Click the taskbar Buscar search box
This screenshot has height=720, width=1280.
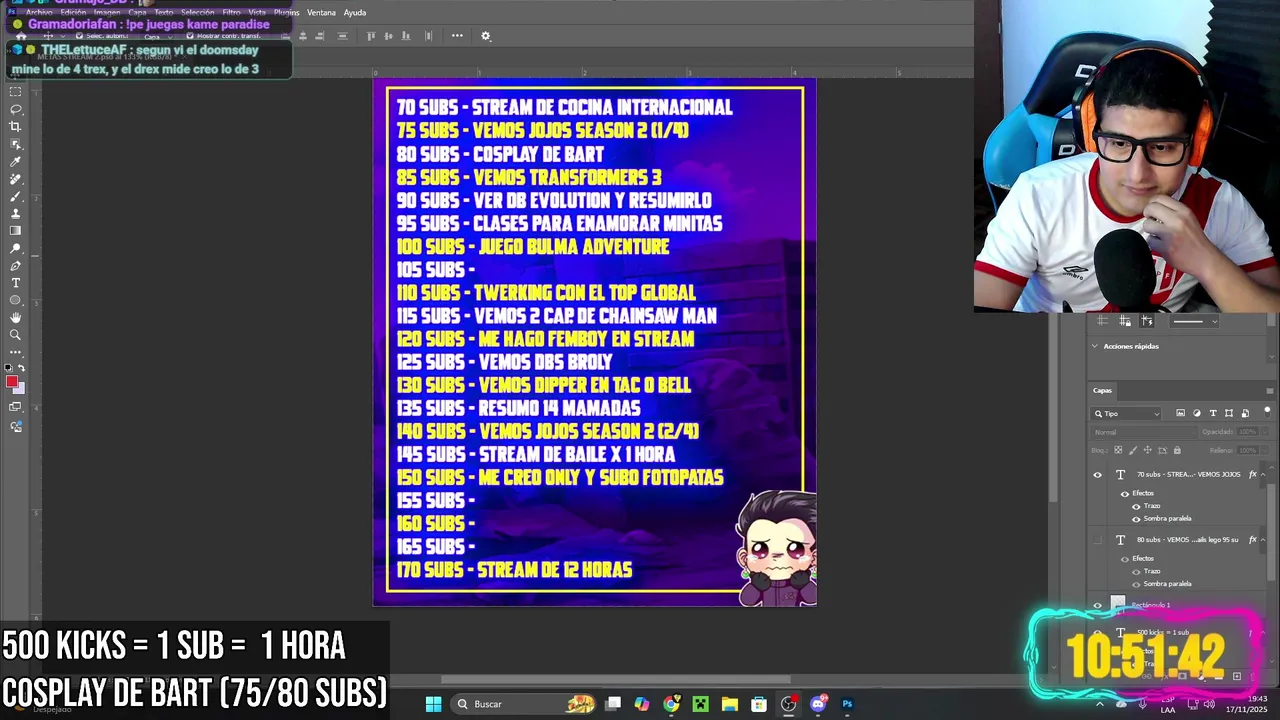click(x=523, y=704)
